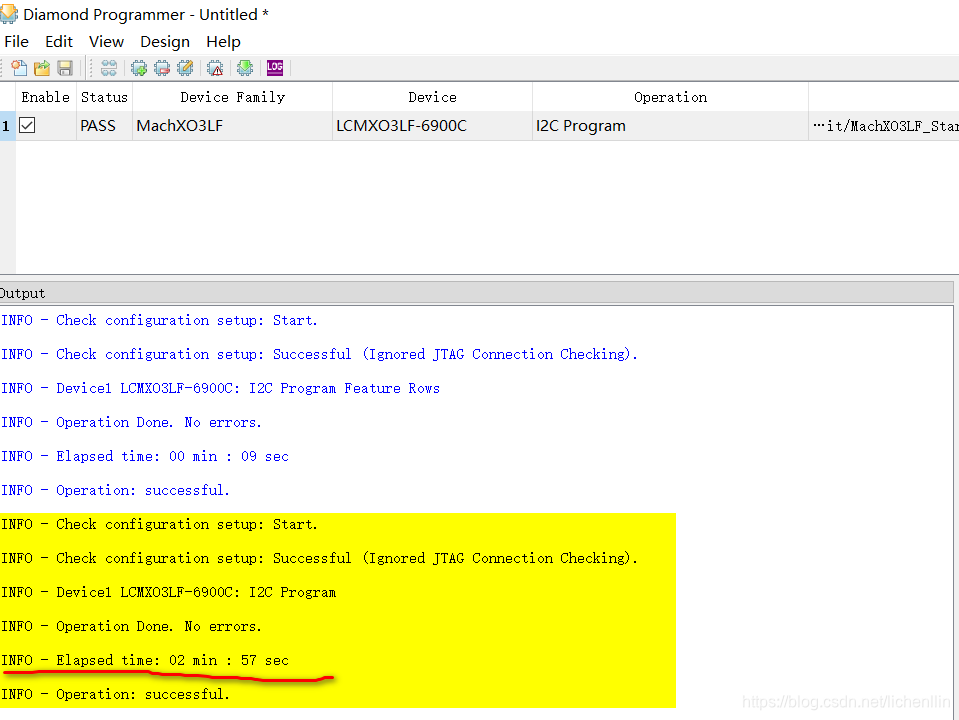Click the Open File folder icon
Viewport: 959px width, 720px height.
(42, 68)
